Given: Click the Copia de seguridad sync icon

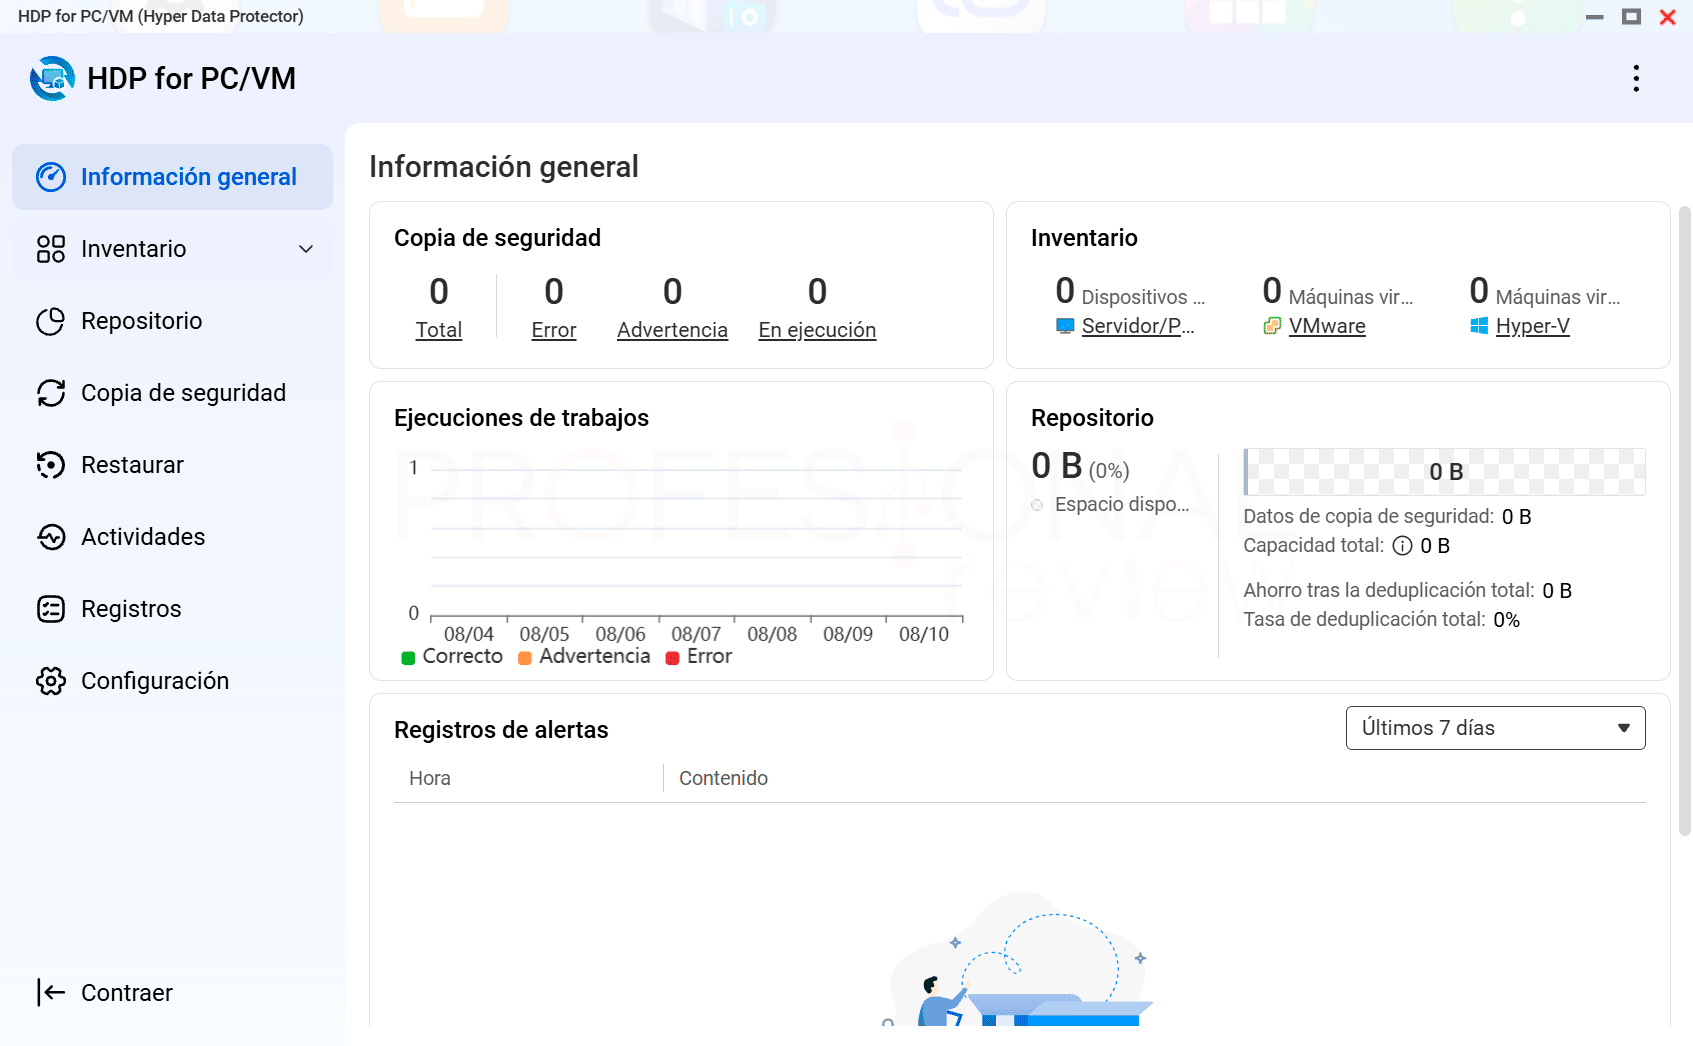Looking at the screenshot, I should pos(51,393).
